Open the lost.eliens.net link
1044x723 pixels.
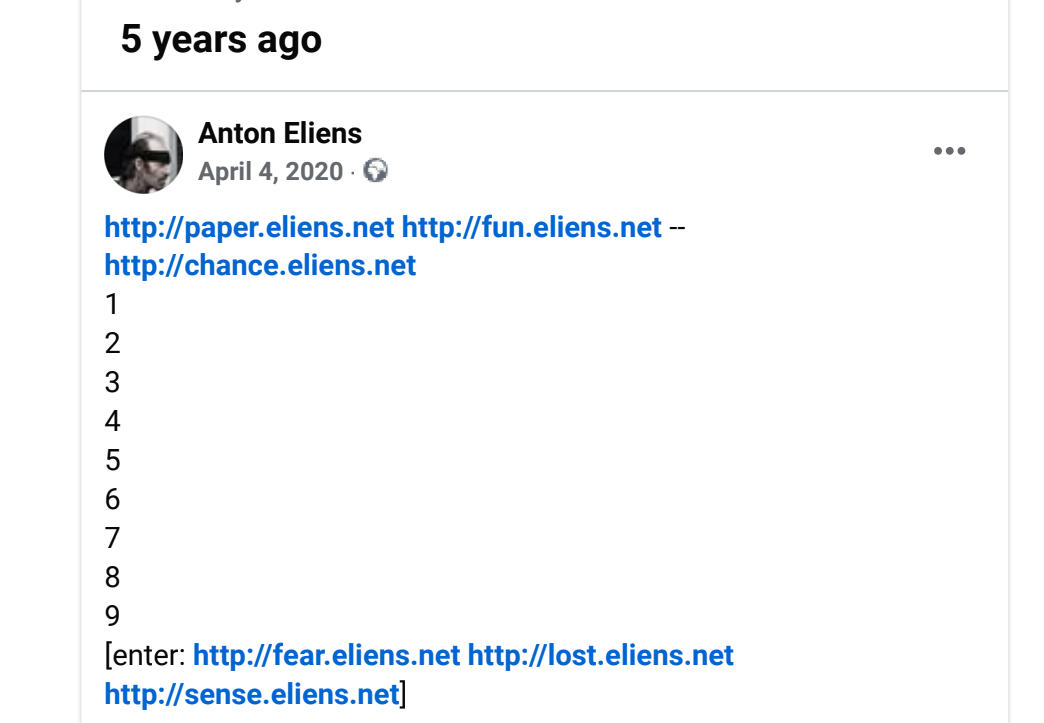click(x=601, y=656)
